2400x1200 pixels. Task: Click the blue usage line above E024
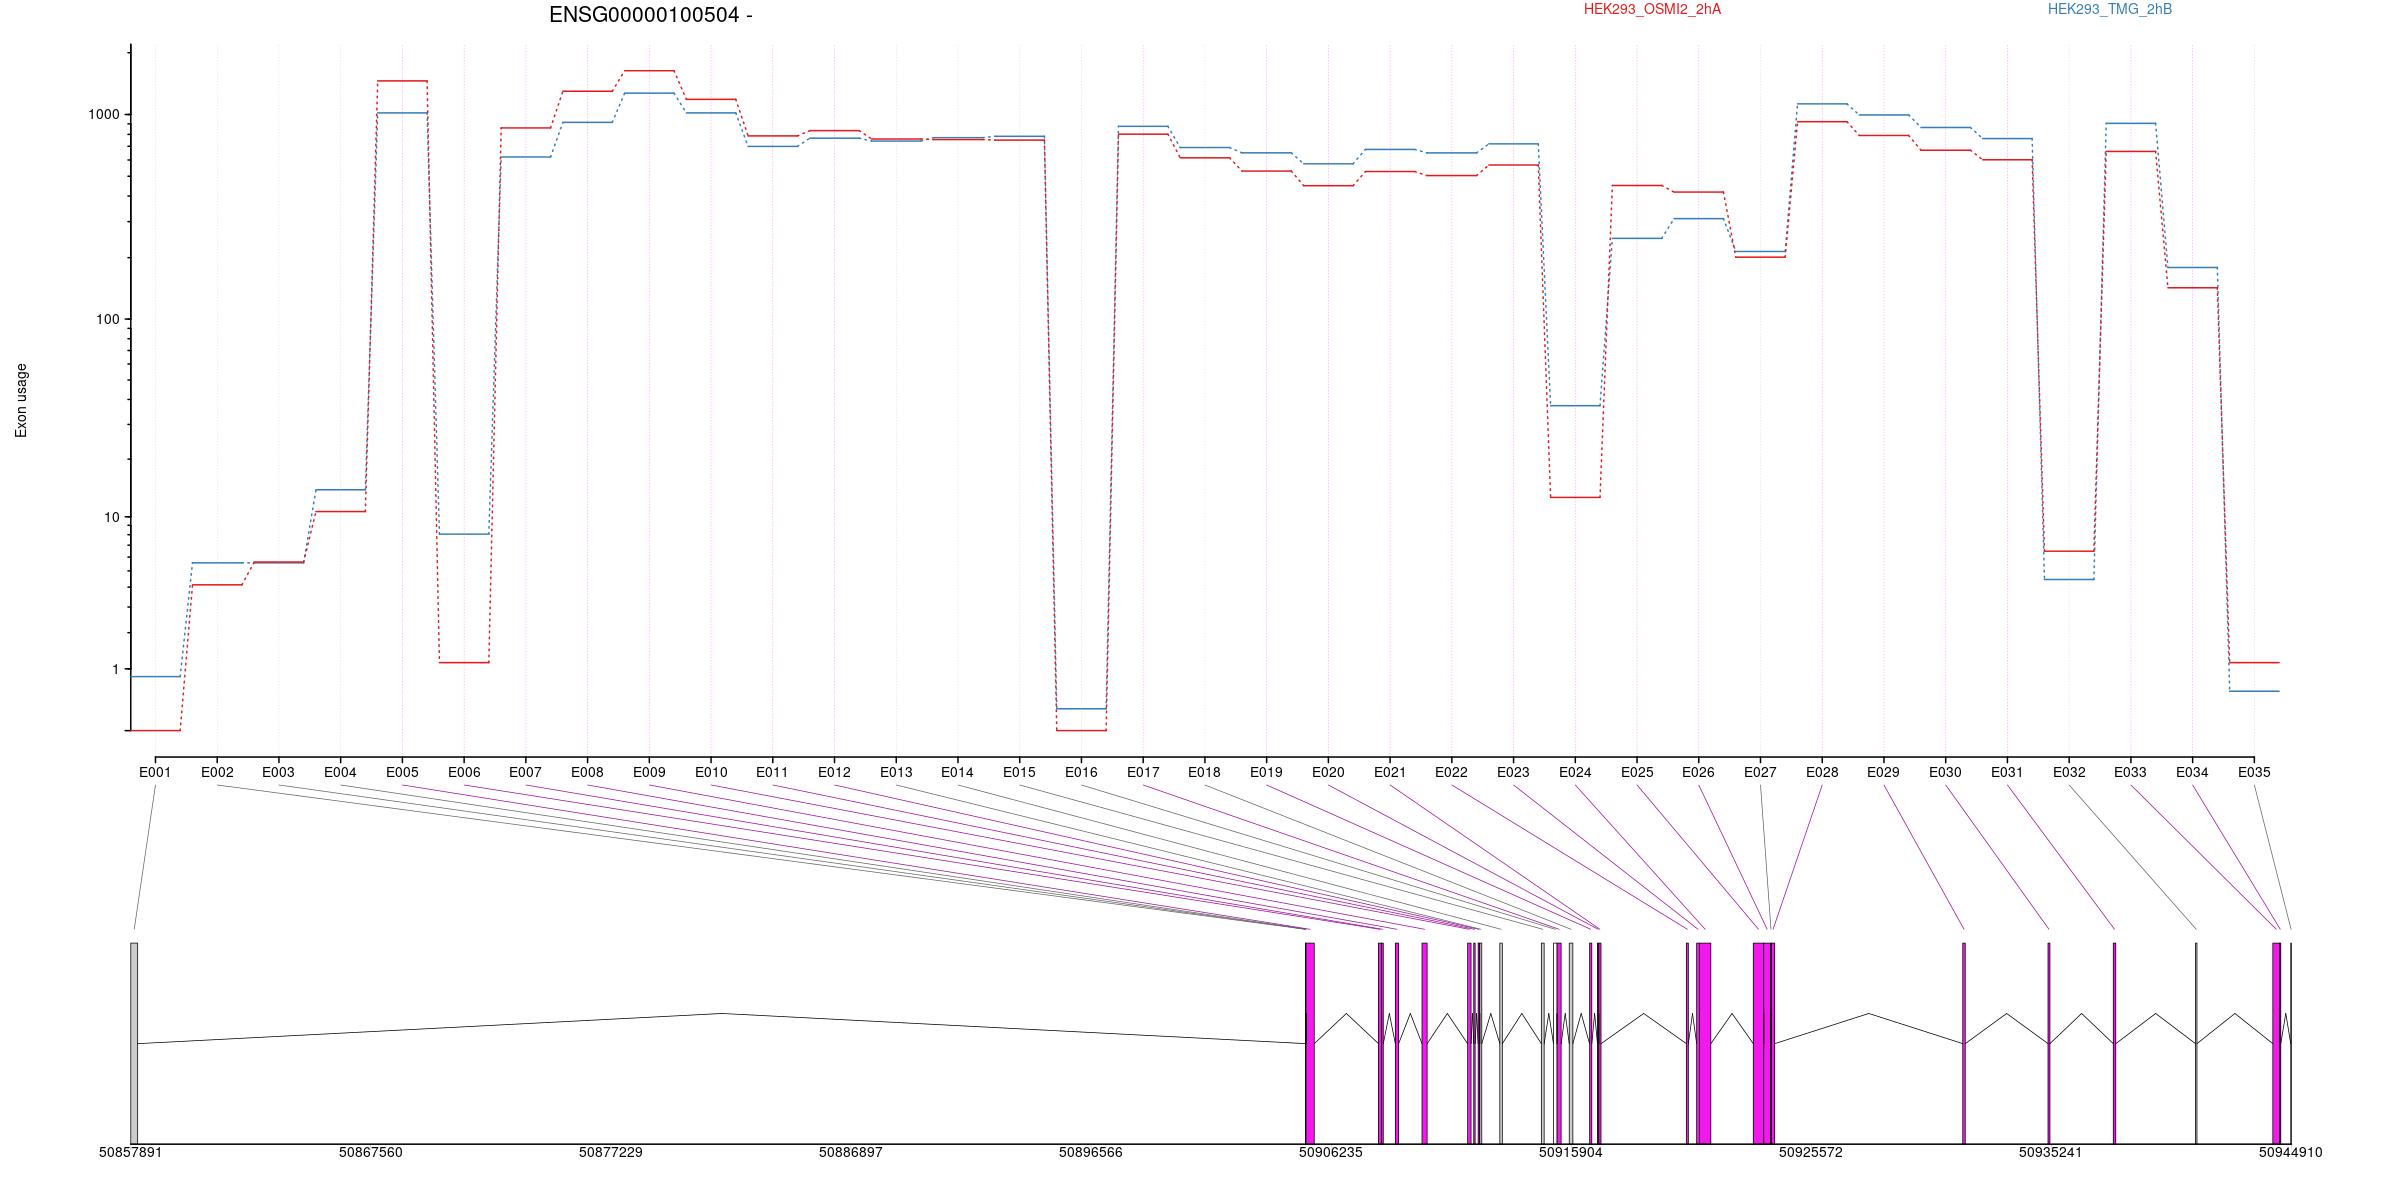[1575, 405]
